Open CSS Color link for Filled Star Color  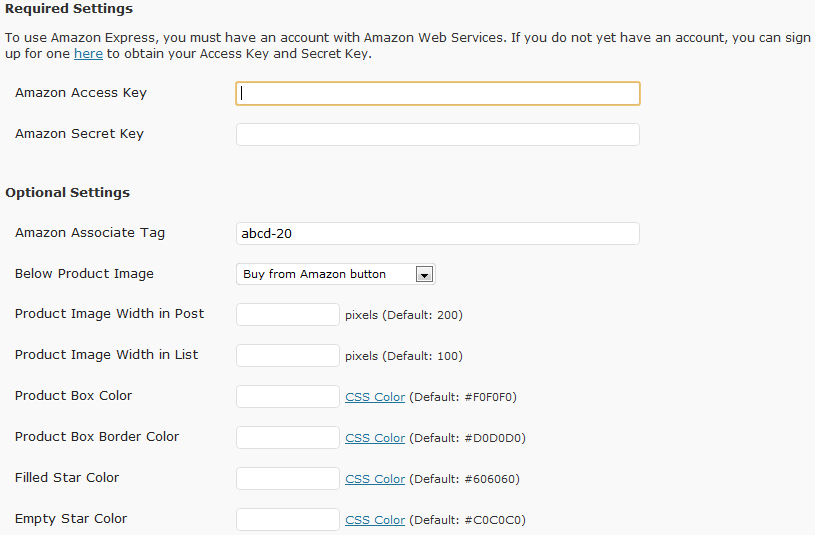(x=375, y=479)
